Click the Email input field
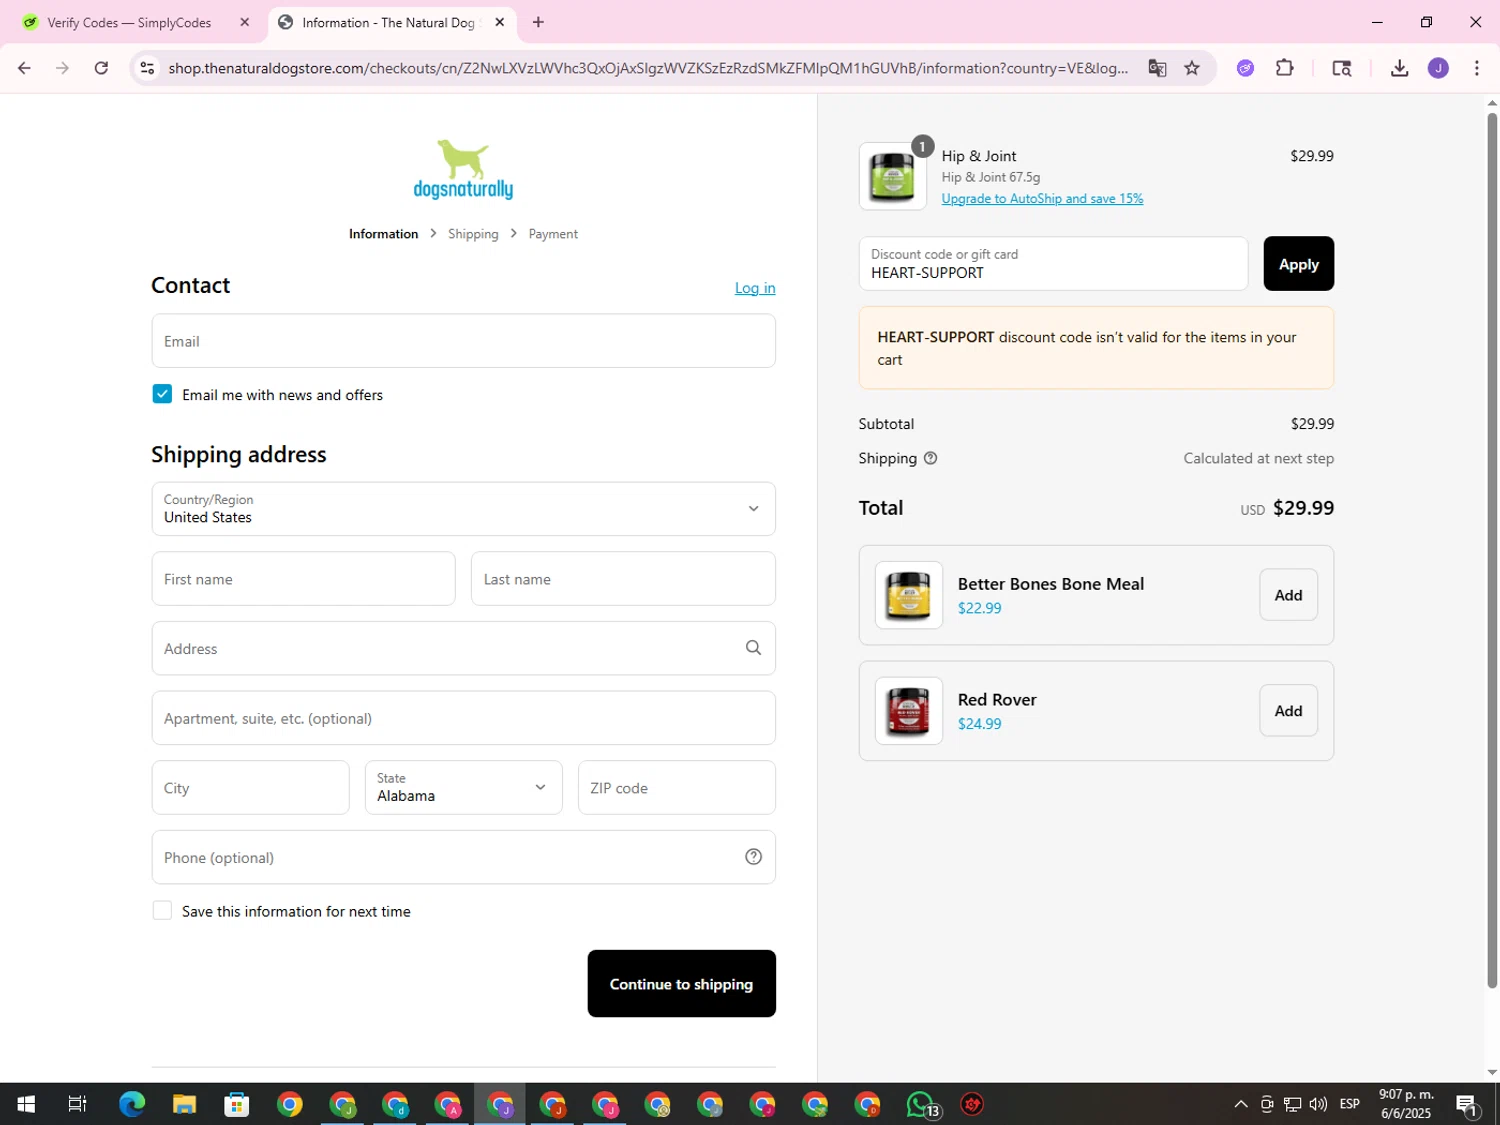1500x1125 pixels. click(463, 341)
